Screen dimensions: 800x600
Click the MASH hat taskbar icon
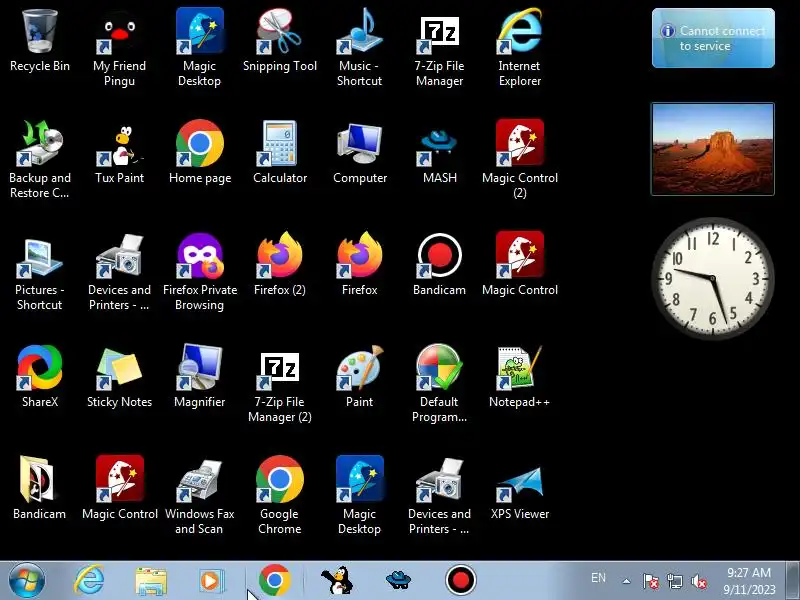tap(398, 581)
